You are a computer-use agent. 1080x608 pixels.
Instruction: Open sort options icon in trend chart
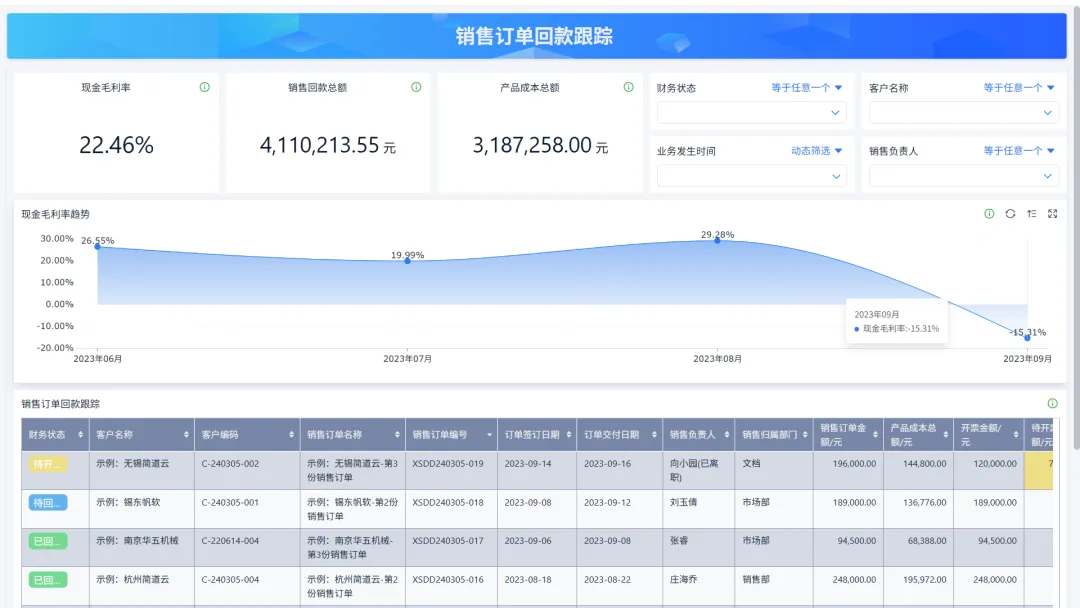[x=1031, y=214]
